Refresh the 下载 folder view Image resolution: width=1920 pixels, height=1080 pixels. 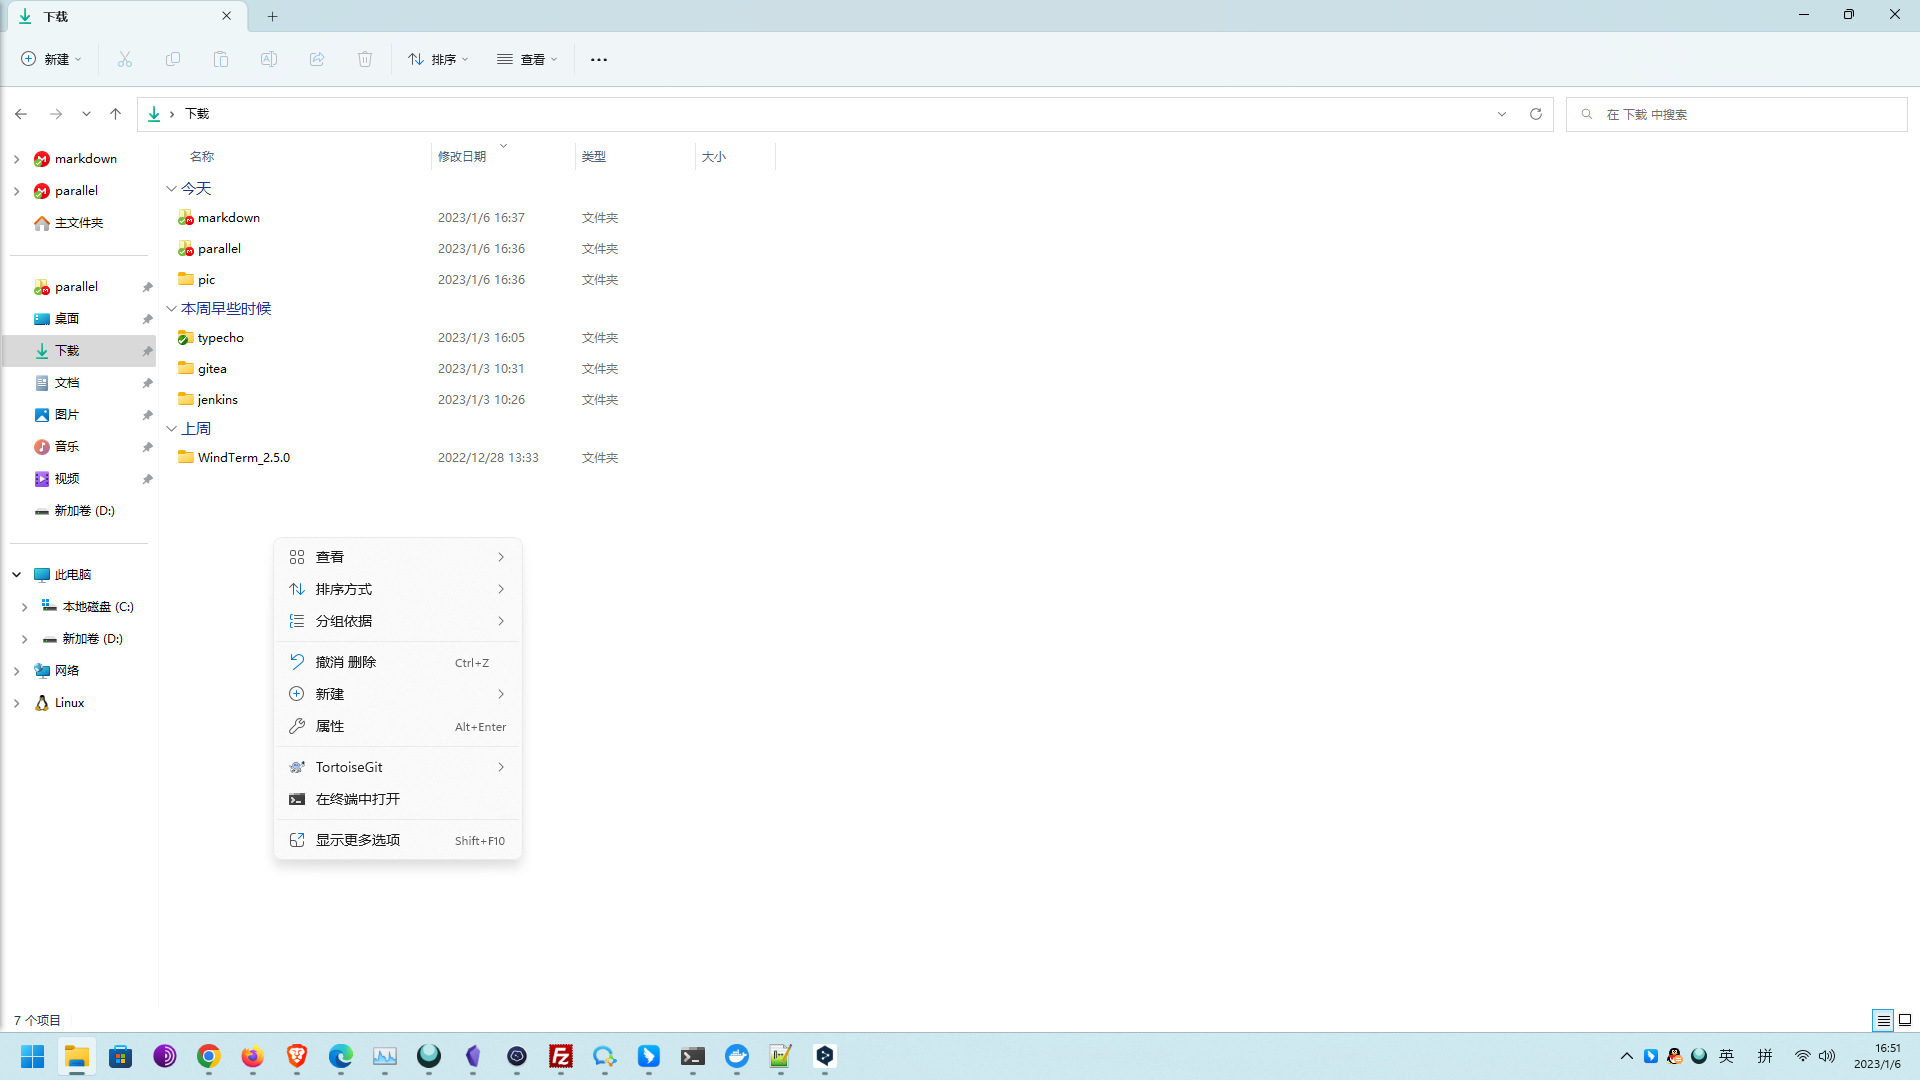(1535, 114)
